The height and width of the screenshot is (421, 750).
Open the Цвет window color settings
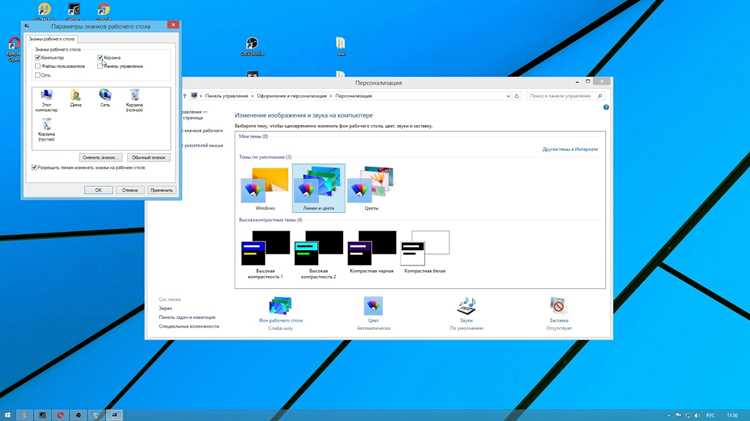pyautogui.click(x=373, y=313)
